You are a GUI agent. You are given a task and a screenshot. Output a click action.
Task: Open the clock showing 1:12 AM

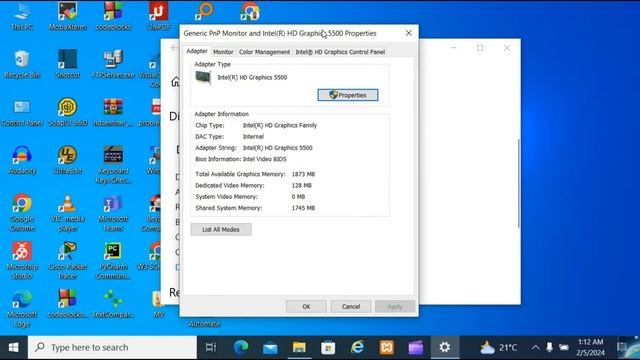pos(591,347)
